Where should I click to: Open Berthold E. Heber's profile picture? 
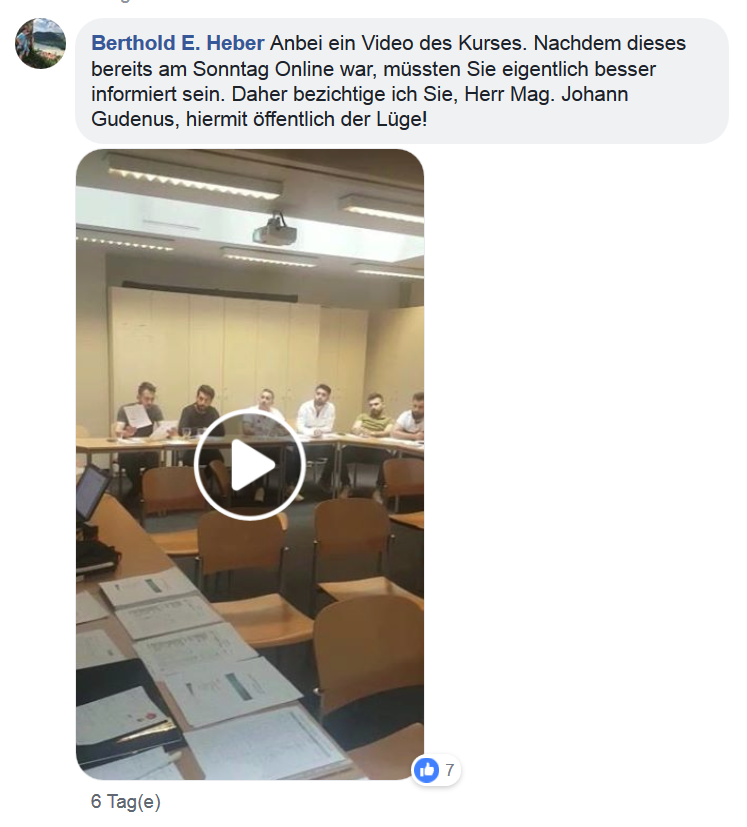(x=40, y=44)
